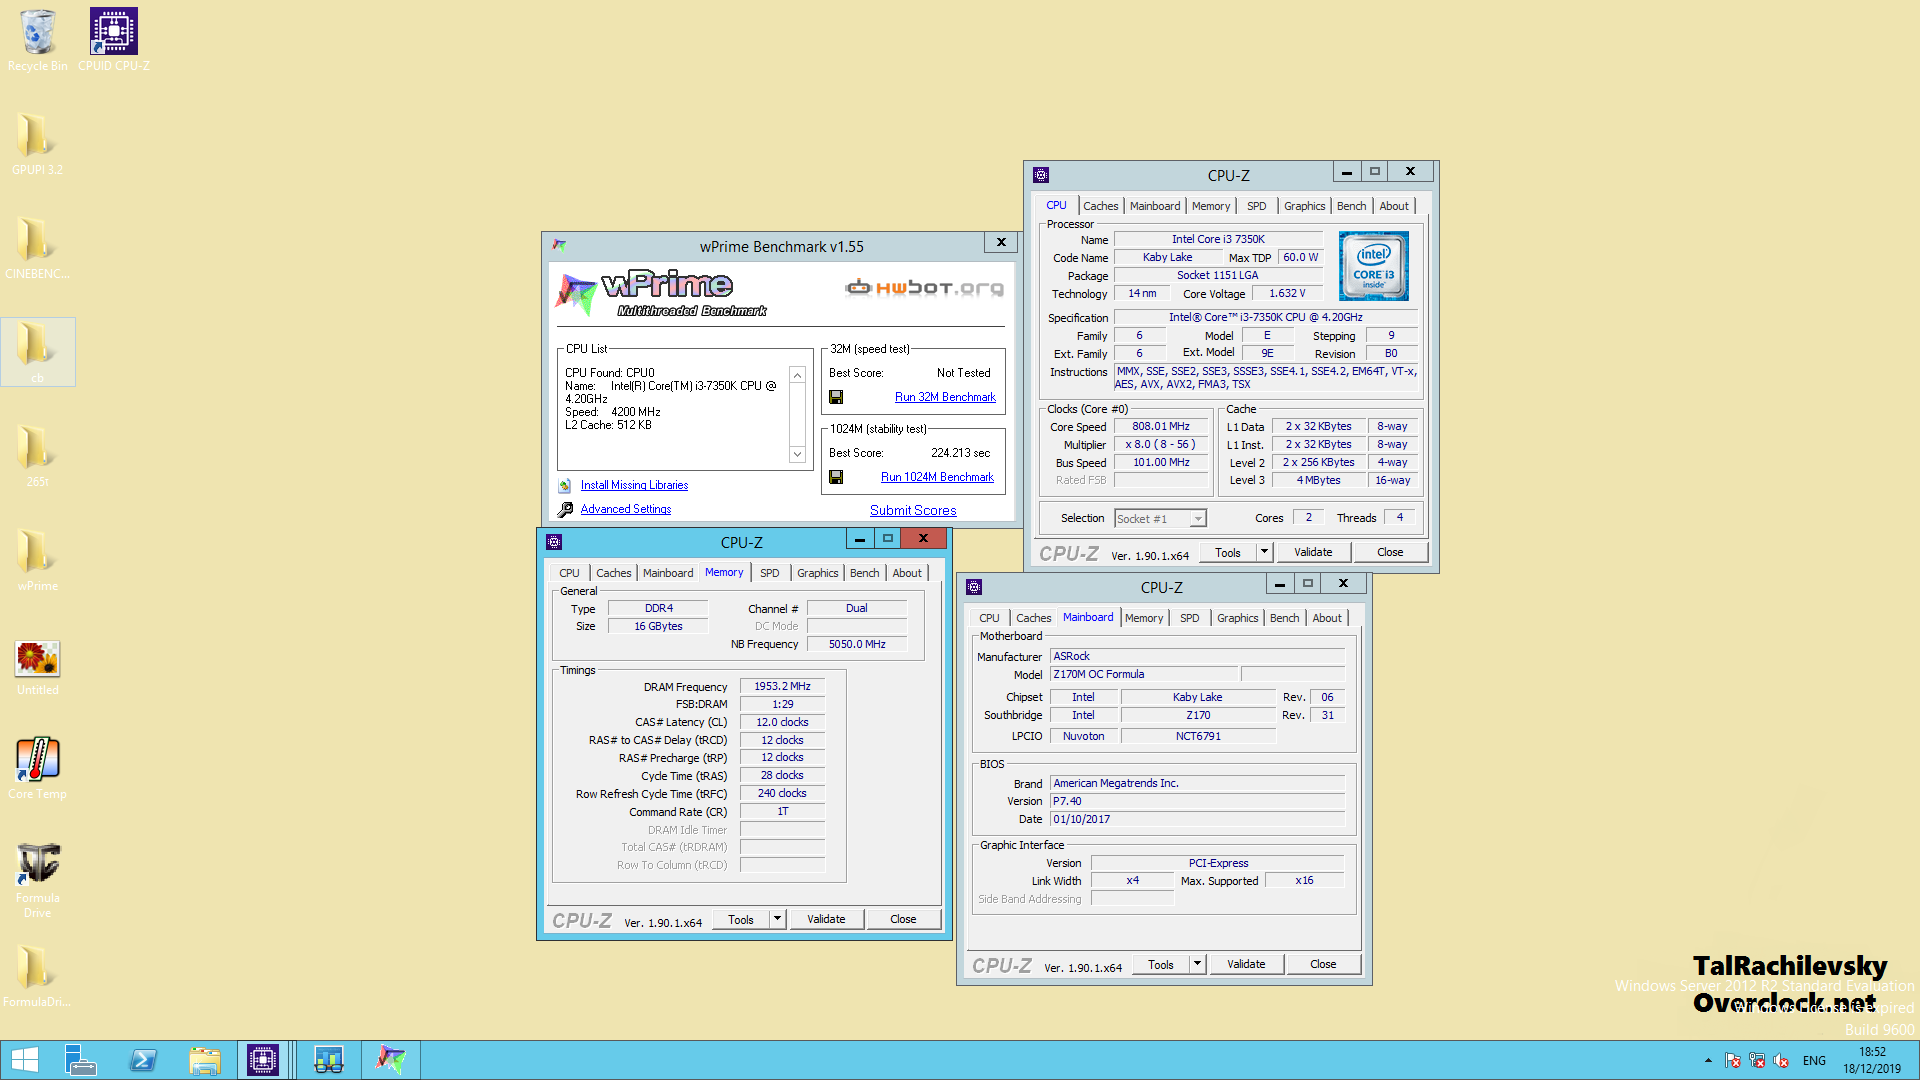
Task: Click the Windows Start button
Action: tap(24, 1060)
